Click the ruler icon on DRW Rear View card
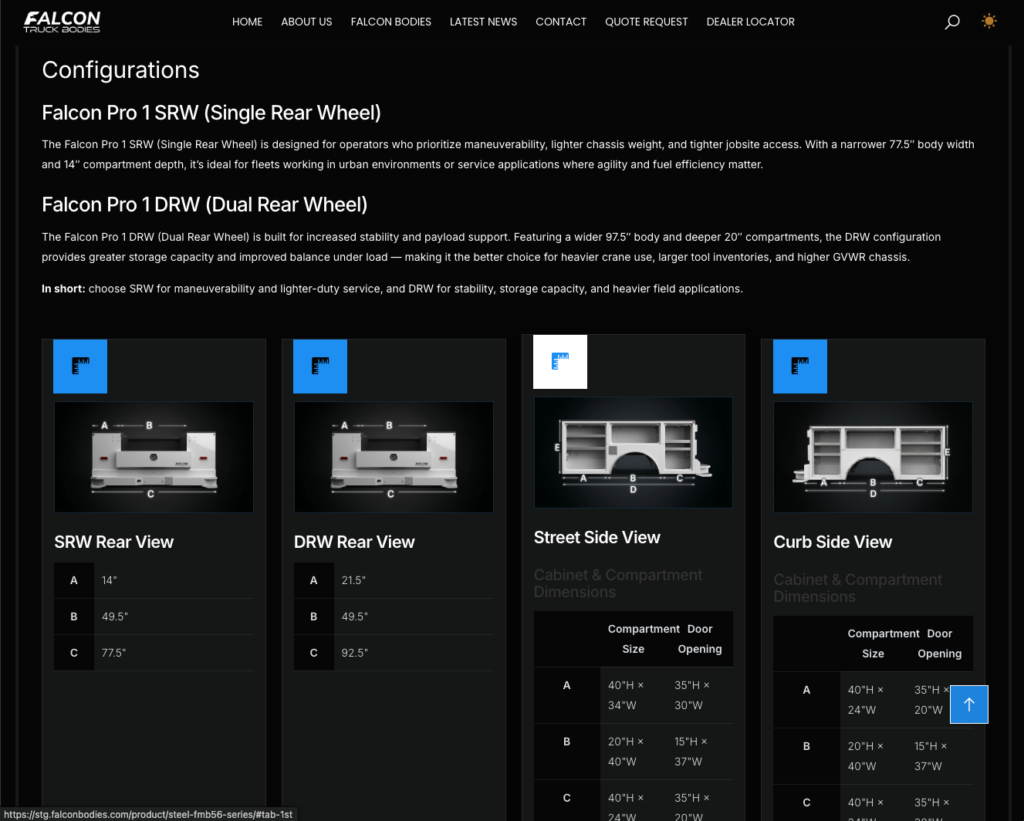The width and height of the screenshot is (1024, 821). click(x=320, y=366)
